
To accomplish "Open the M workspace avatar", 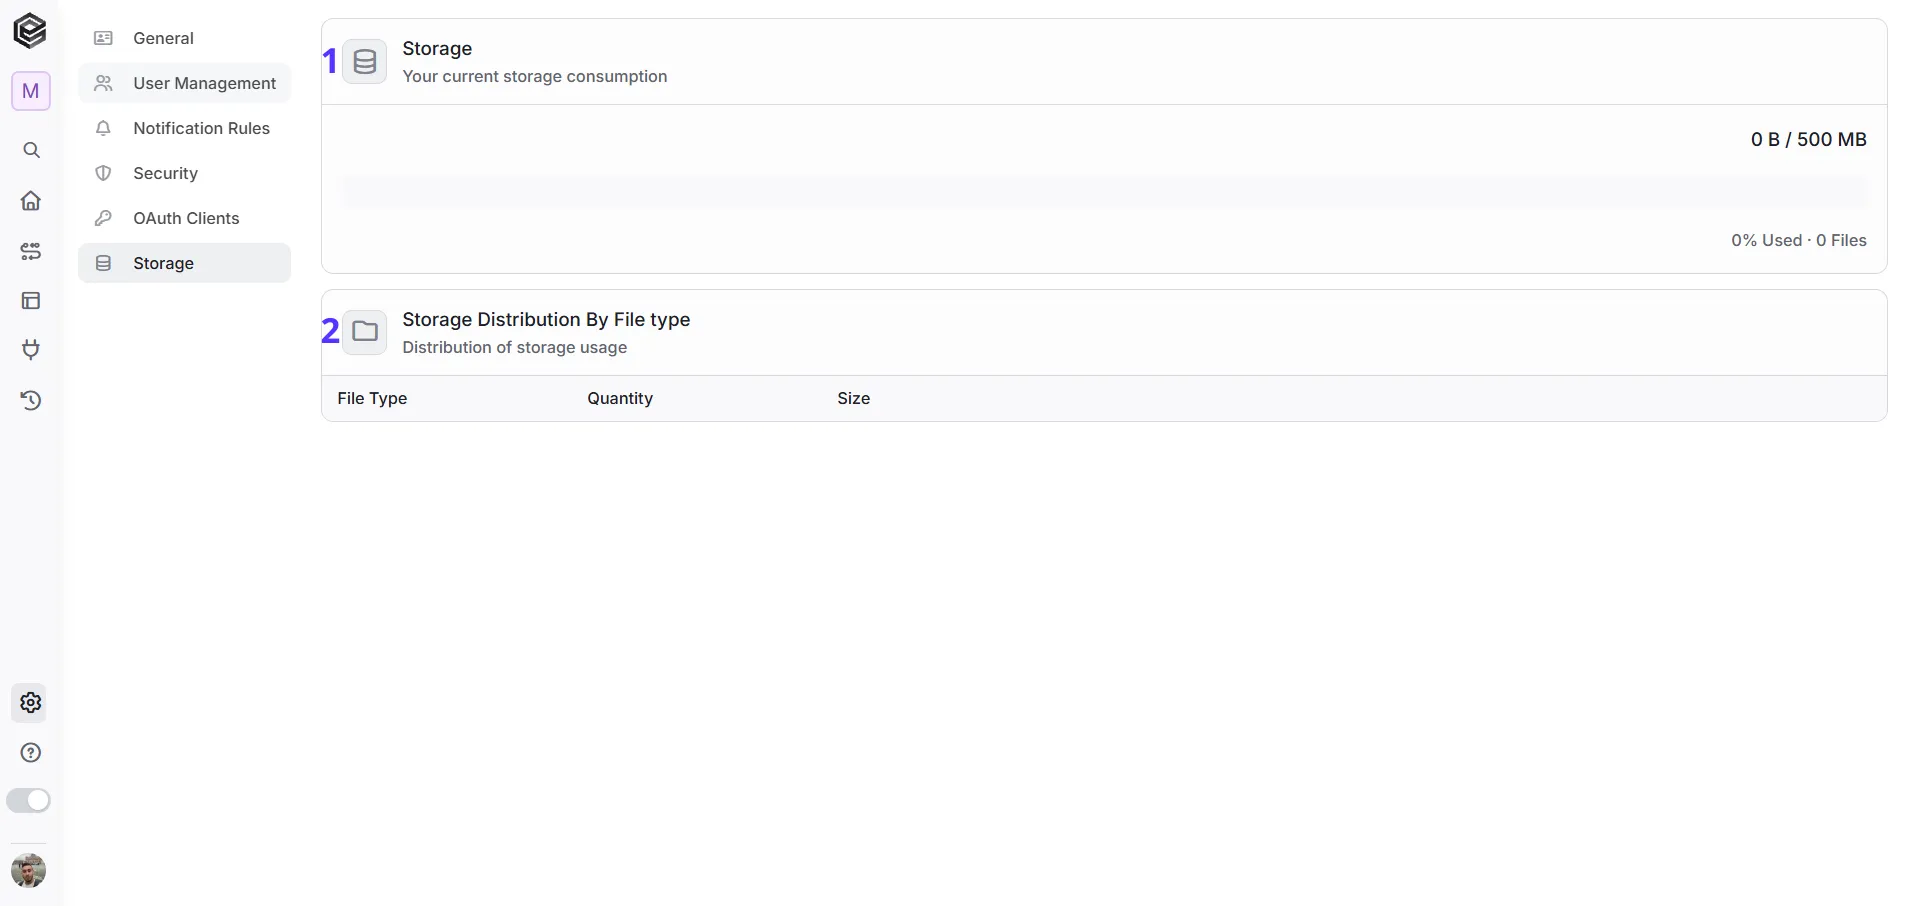I will (x=31, y=91).
